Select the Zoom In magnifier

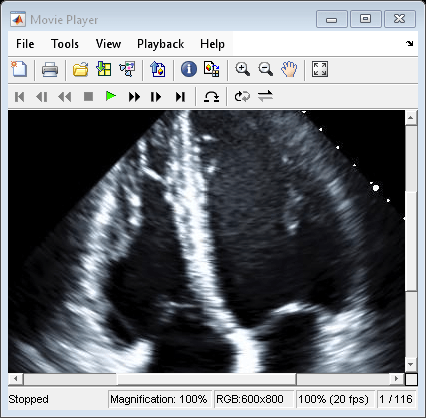coord(242,69)
